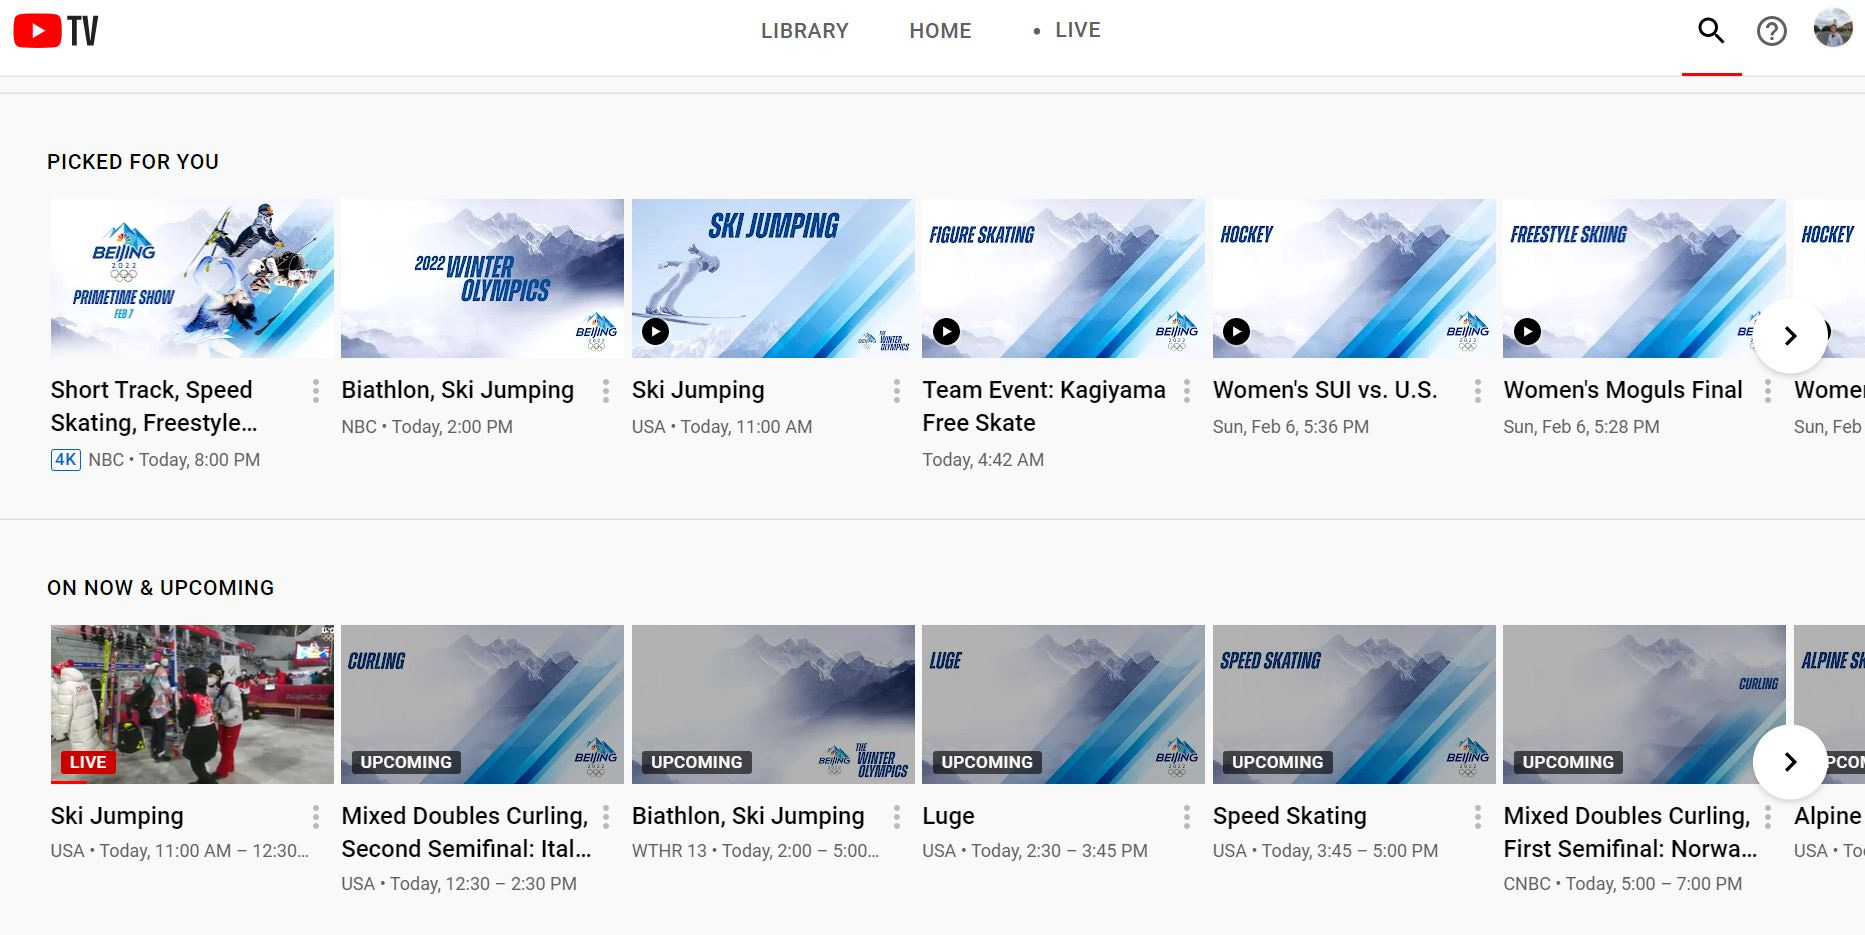Open options for Biathlon, Ski Jumping on NBC

(x=606, y=391)
